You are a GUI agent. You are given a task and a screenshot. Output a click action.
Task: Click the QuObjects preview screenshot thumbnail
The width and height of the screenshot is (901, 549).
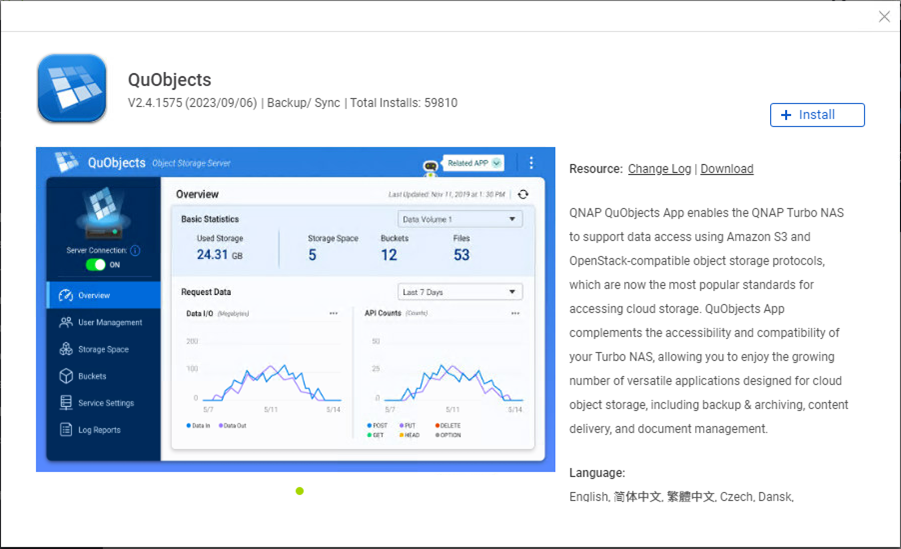click(295, 309)
